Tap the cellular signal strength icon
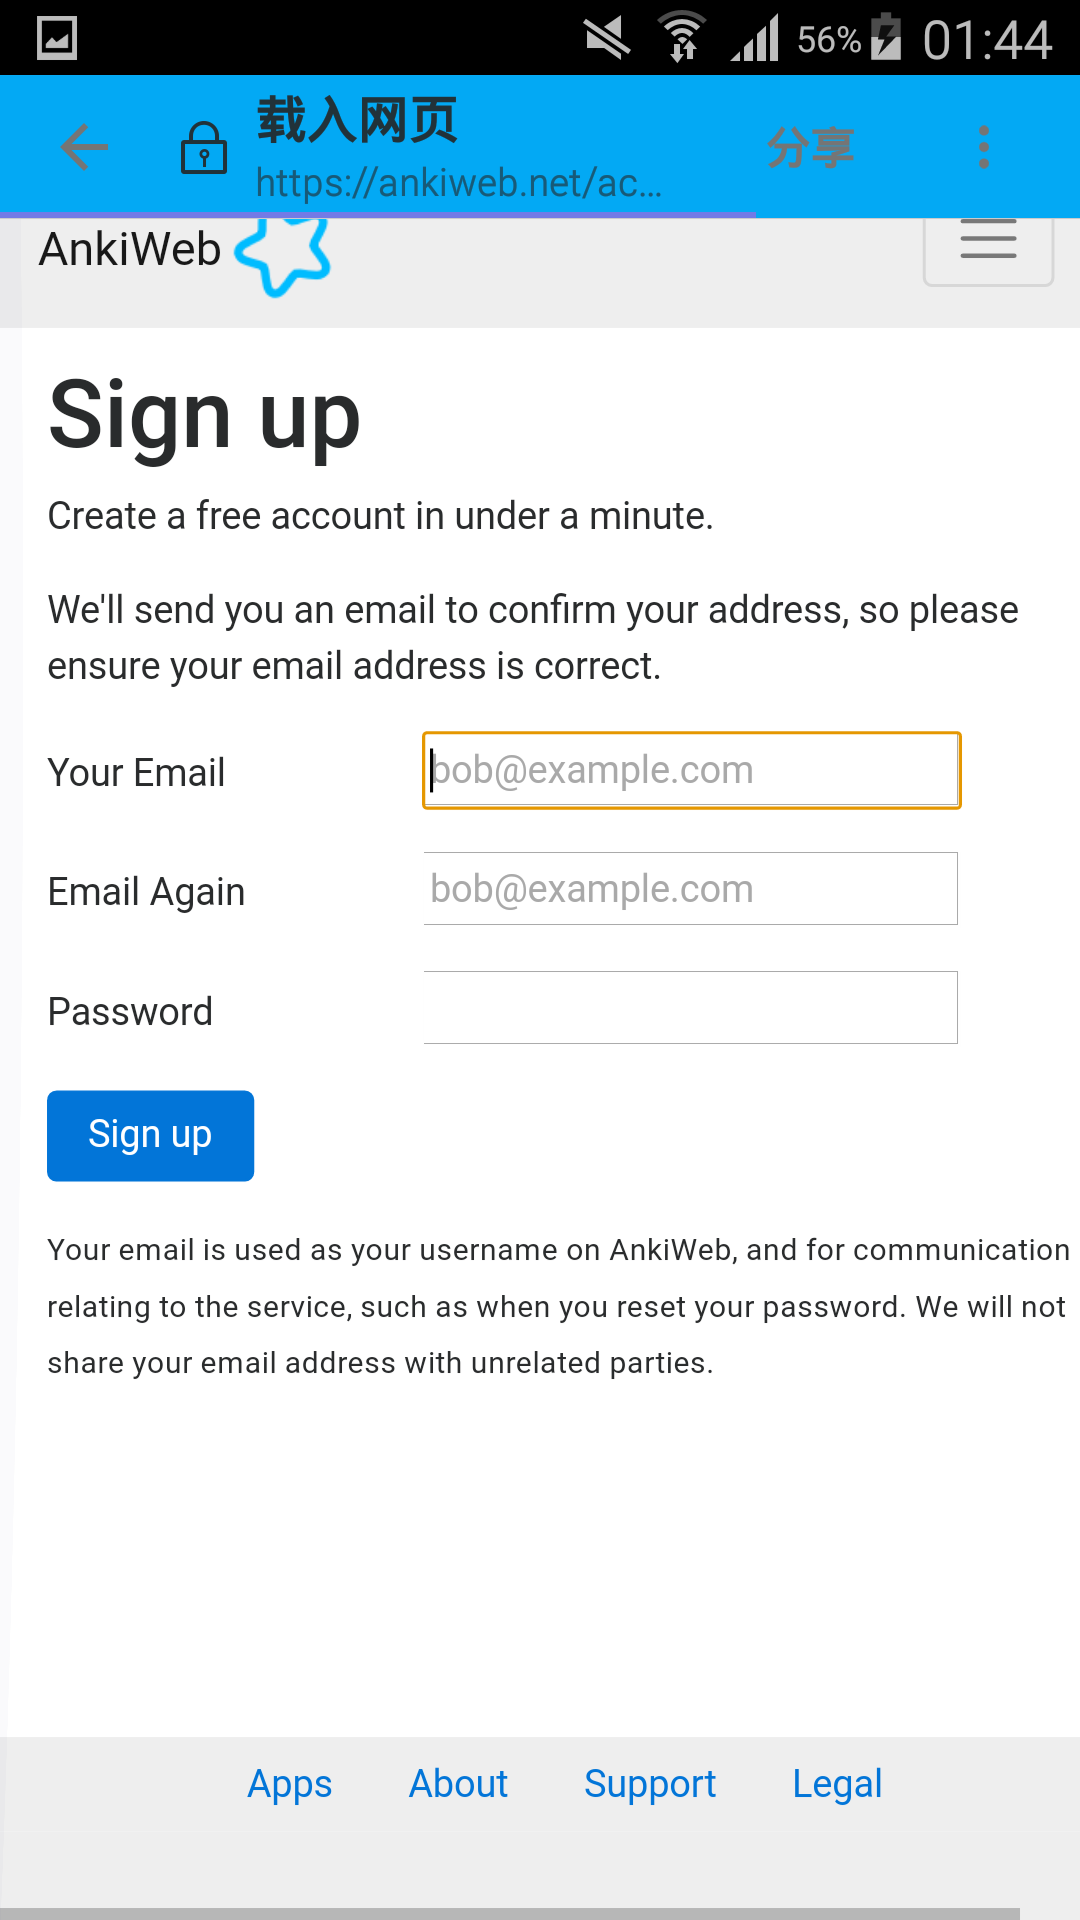1080x1920 pixels. coord(755,38)
